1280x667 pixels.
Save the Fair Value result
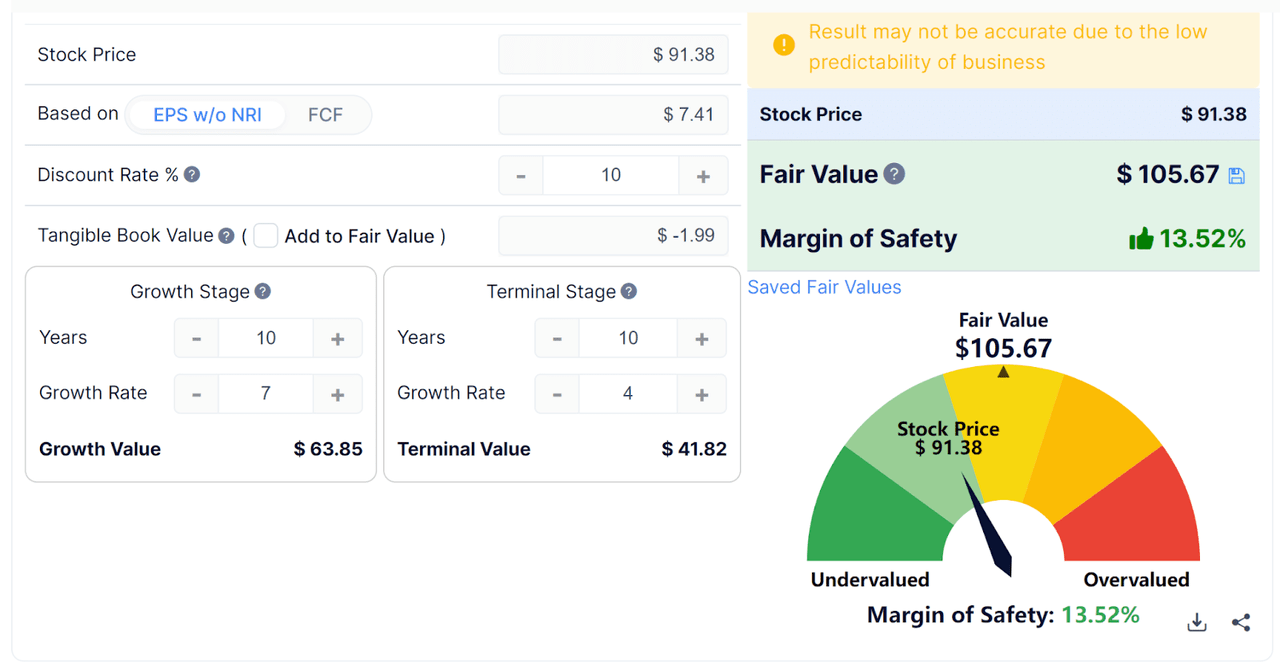(x=1238, y=174)
